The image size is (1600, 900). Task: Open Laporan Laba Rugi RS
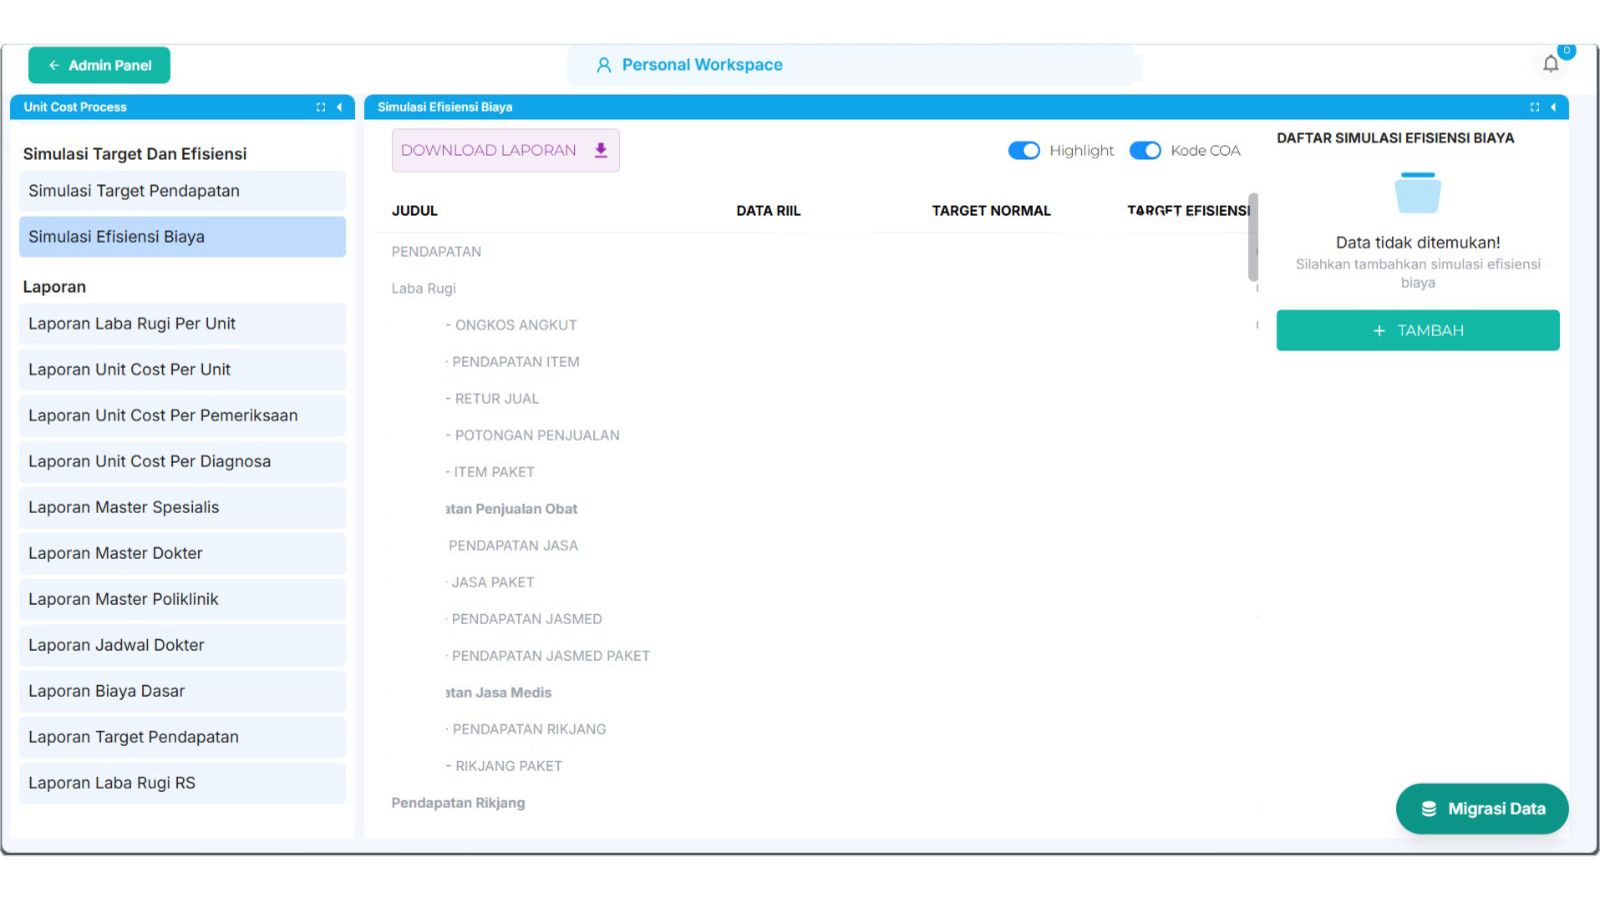(x=182, y=784)
